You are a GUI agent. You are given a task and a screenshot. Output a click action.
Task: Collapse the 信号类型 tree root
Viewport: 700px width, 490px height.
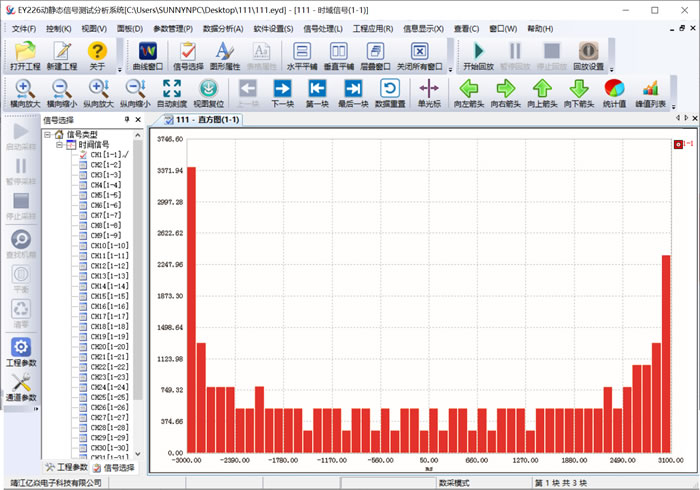pos(47,134)
